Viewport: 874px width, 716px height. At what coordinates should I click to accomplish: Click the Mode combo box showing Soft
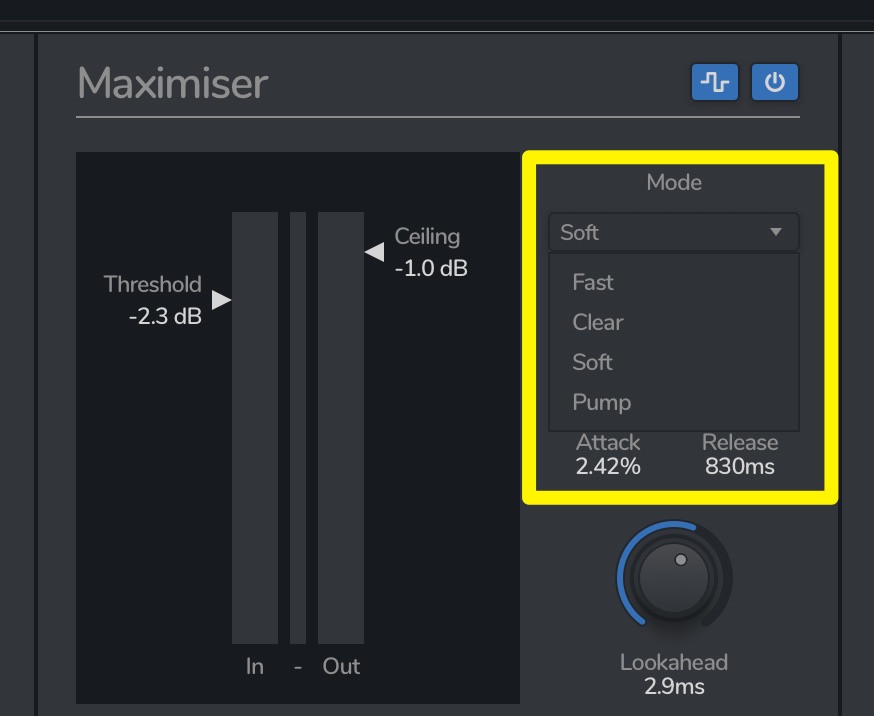tap(660, 232)
